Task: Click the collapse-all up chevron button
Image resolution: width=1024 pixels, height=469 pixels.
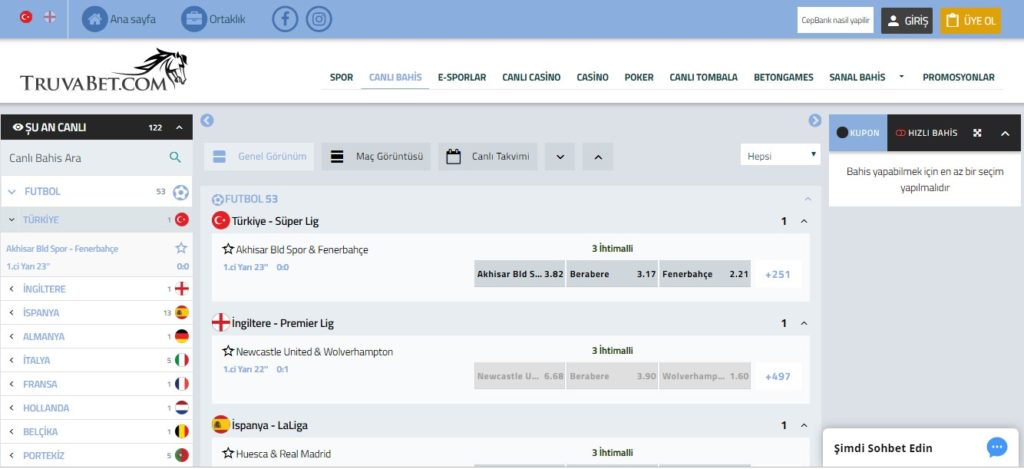Action: [x=598, y=157]
